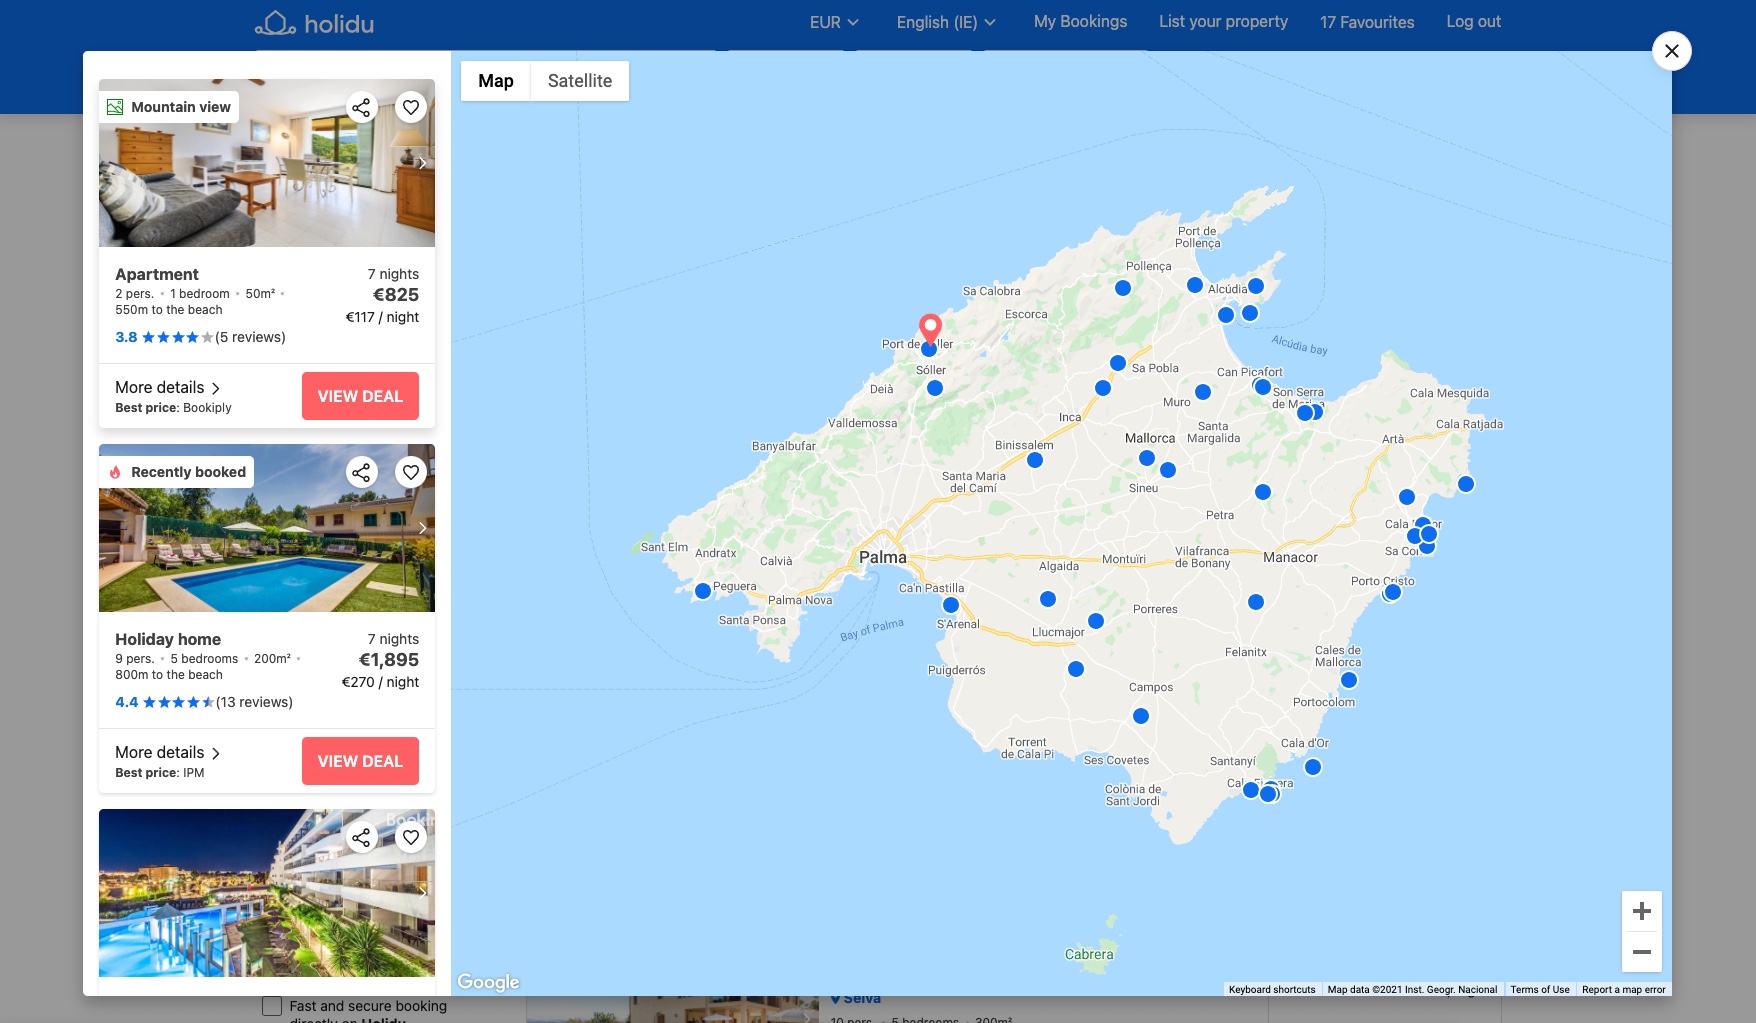Open the English (IE) language dropdown
The height and width of the screenshot is (1023, 1756).
click(x=946, y=22)
